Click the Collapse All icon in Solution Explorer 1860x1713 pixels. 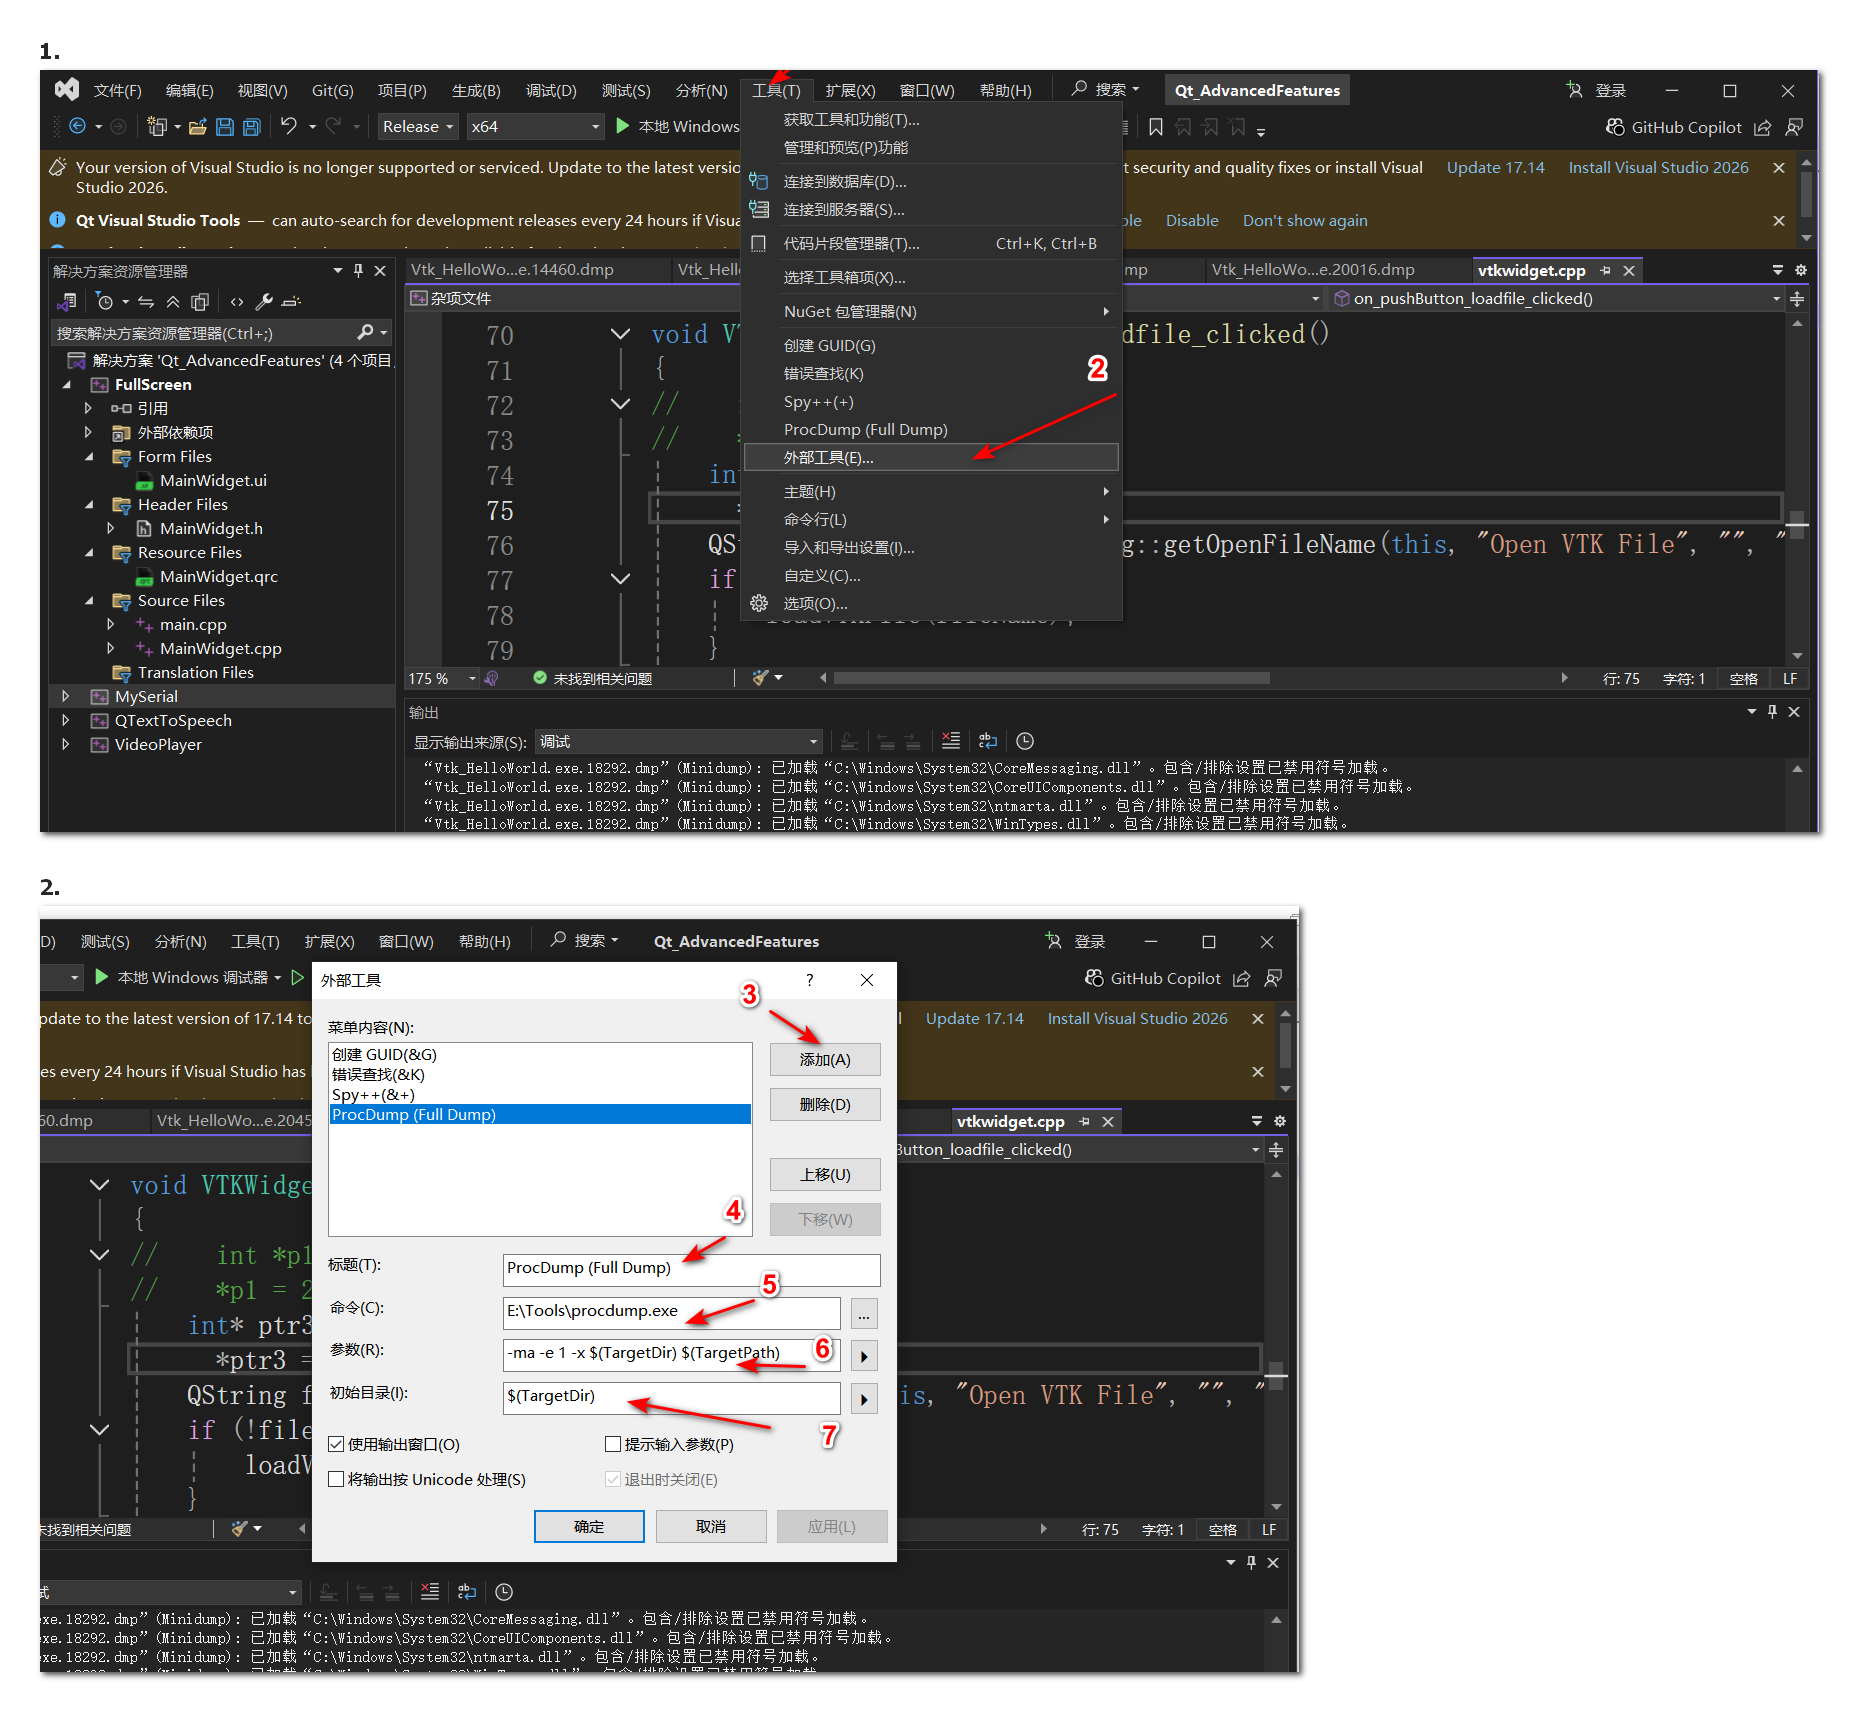tap(173, 301)
